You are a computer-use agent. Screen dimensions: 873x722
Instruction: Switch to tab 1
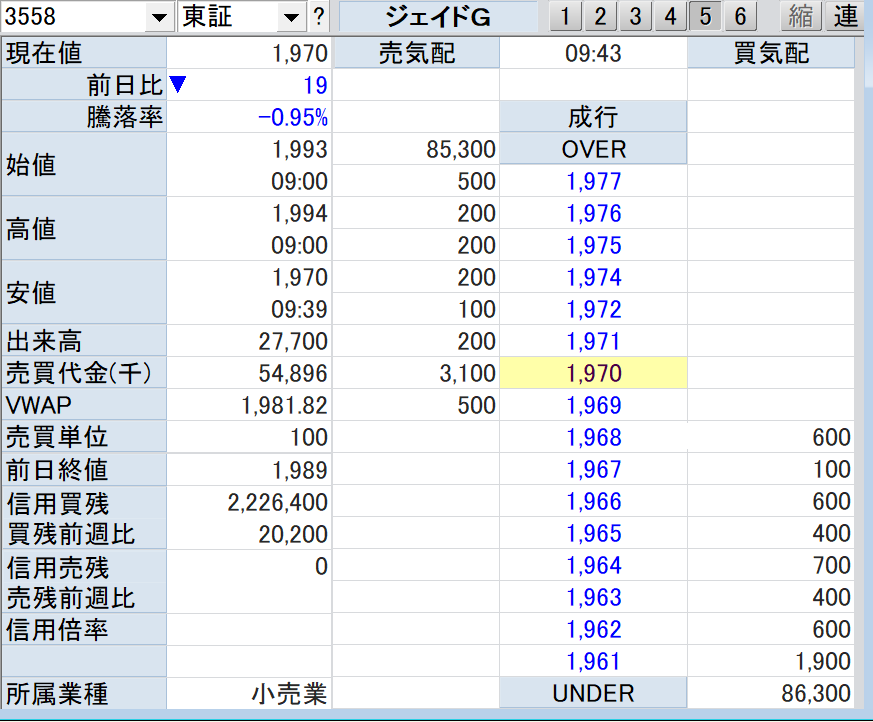tap(565, 16)
